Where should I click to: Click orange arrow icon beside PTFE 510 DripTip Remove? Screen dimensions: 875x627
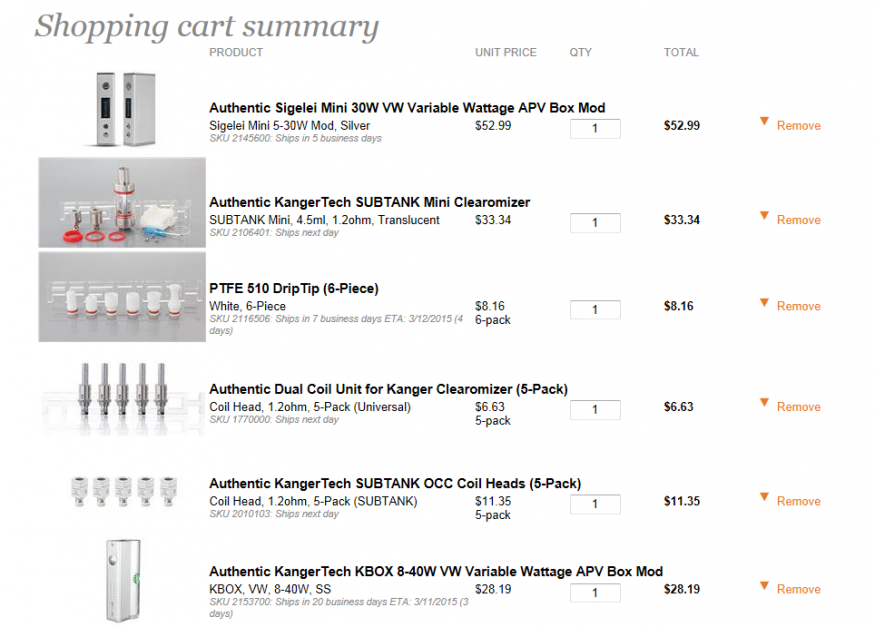coord(764,303)
